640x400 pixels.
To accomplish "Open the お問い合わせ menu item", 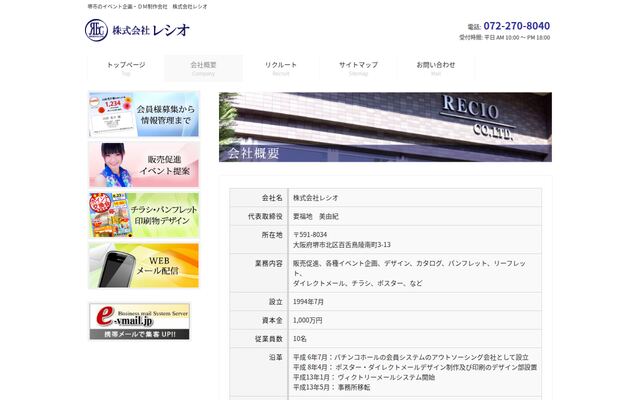I will point(436,68).
